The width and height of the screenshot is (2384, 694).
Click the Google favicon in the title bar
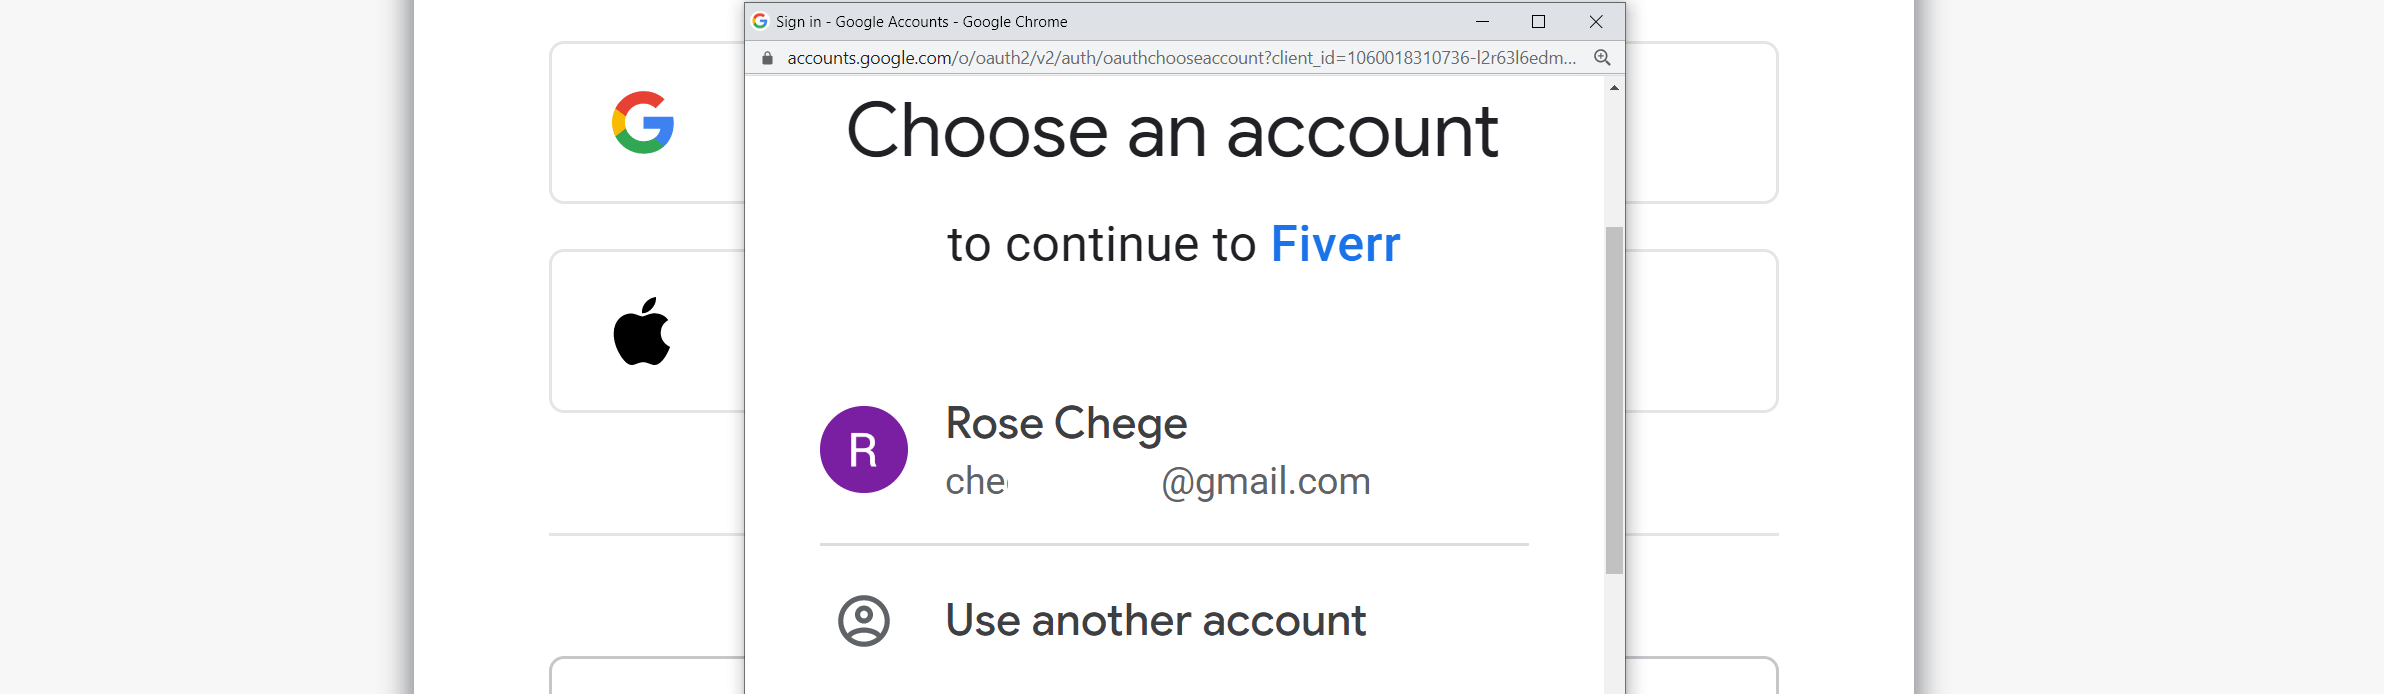click(x=757, y=21)
